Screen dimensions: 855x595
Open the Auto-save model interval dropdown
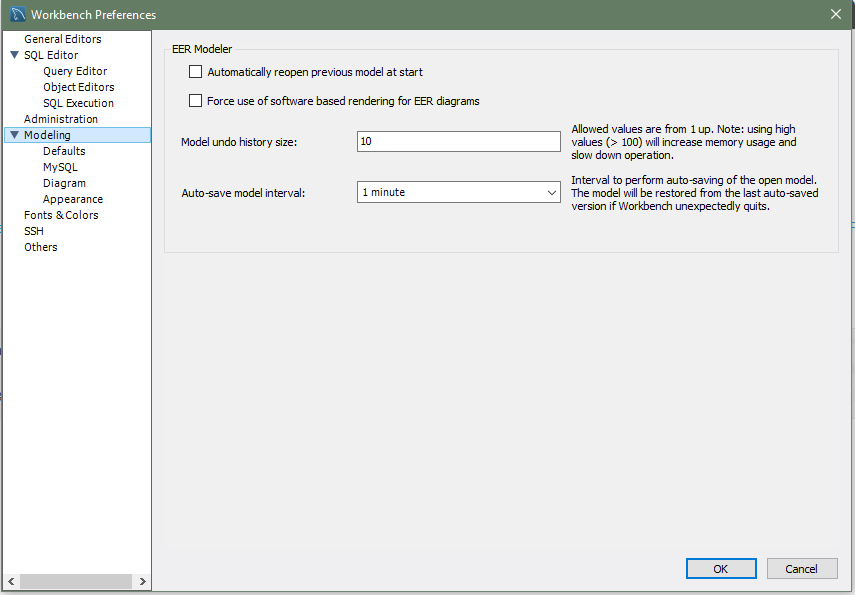point(458,192)
